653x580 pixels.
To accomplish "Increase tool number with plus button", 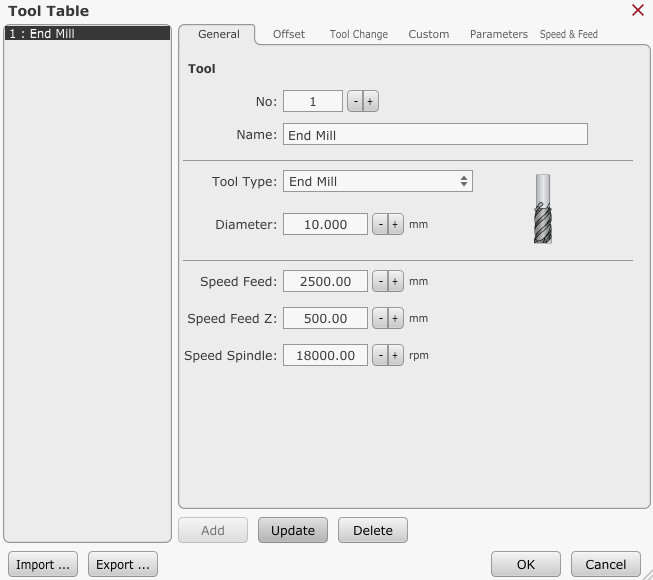I will tap(370, 101).
